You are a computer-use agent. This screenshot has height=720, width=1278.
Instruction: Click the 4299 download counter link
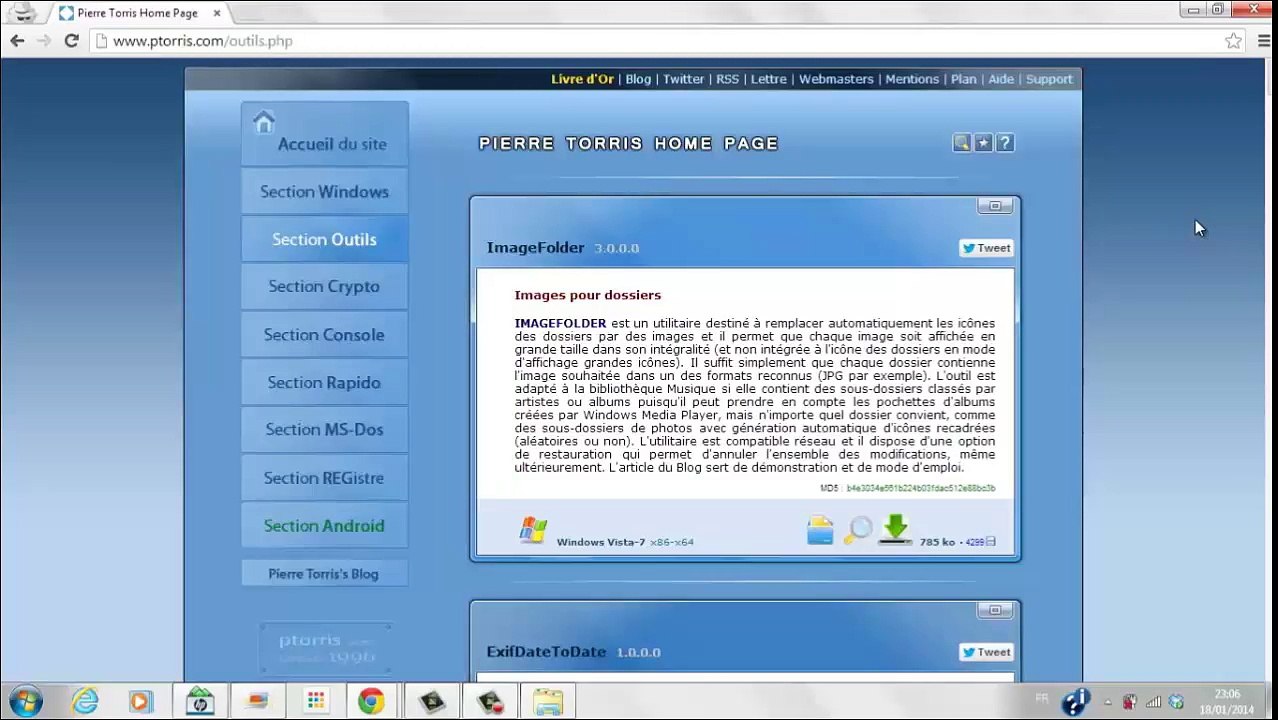975,542
